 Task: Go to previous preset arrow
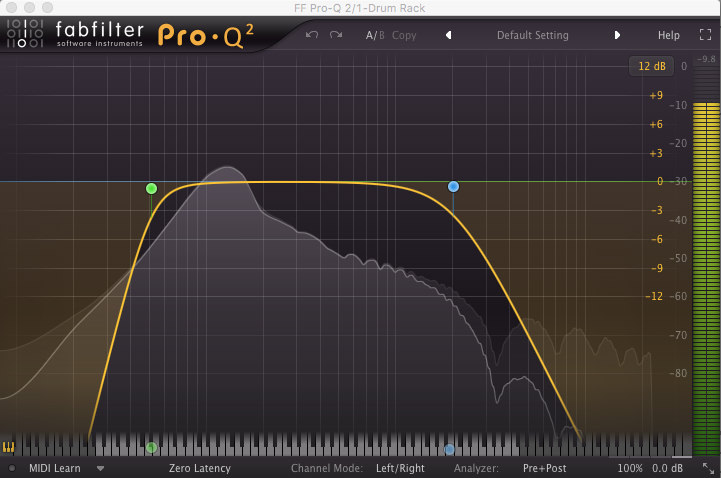click(x=448, y=35)
